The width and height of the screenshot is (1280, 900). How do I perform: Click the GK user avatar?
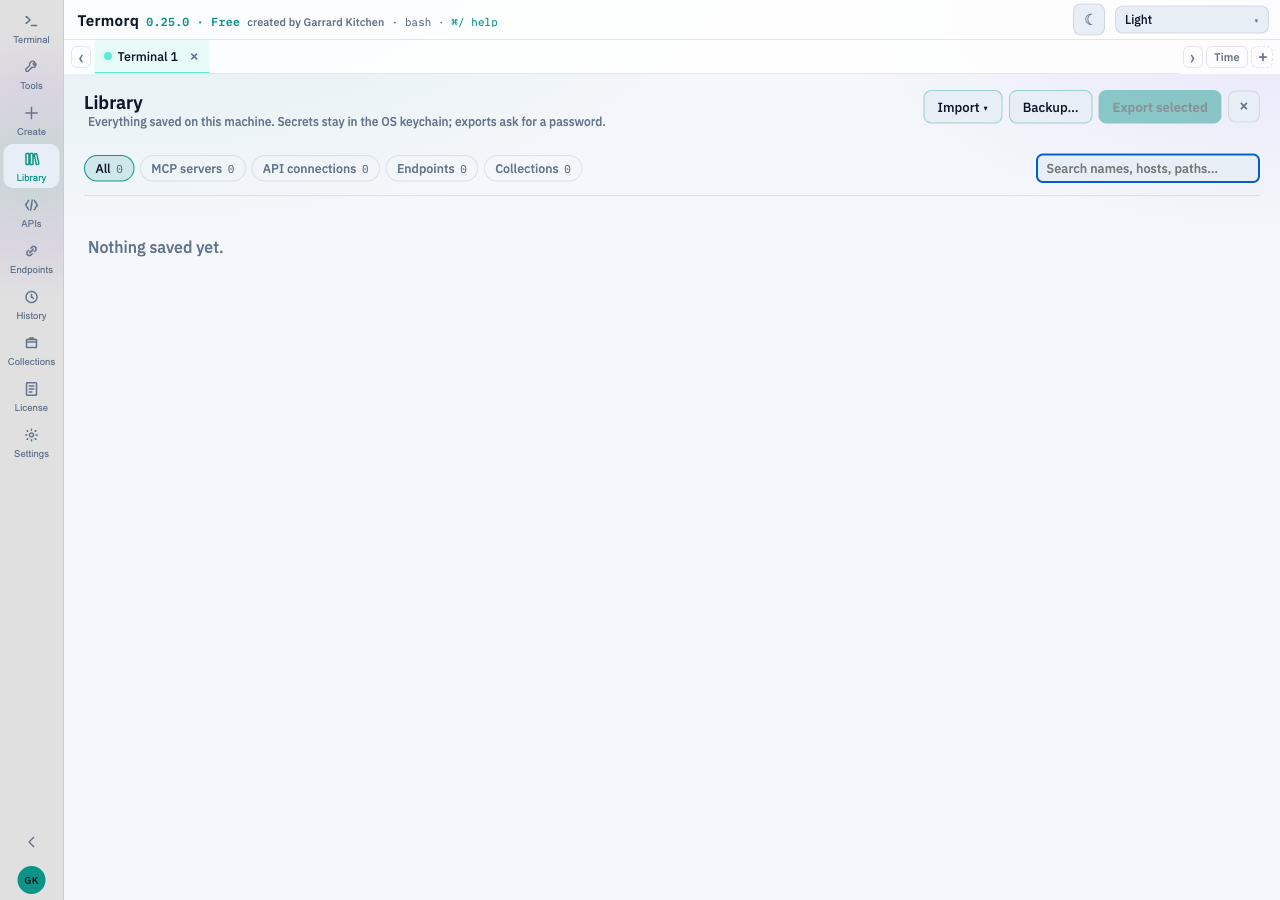(x=31, y=880)
